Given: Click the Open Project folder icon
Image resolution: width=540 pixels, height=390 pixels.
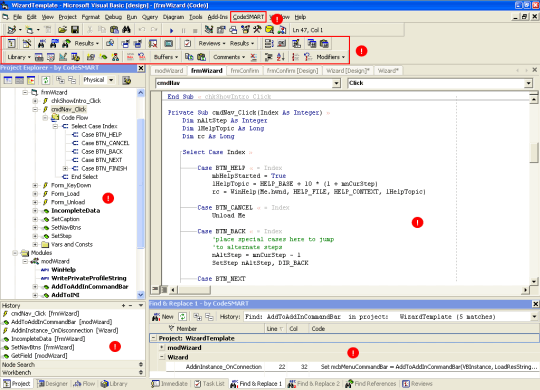Looking at the screenshot, I should (x=62, y=30).
